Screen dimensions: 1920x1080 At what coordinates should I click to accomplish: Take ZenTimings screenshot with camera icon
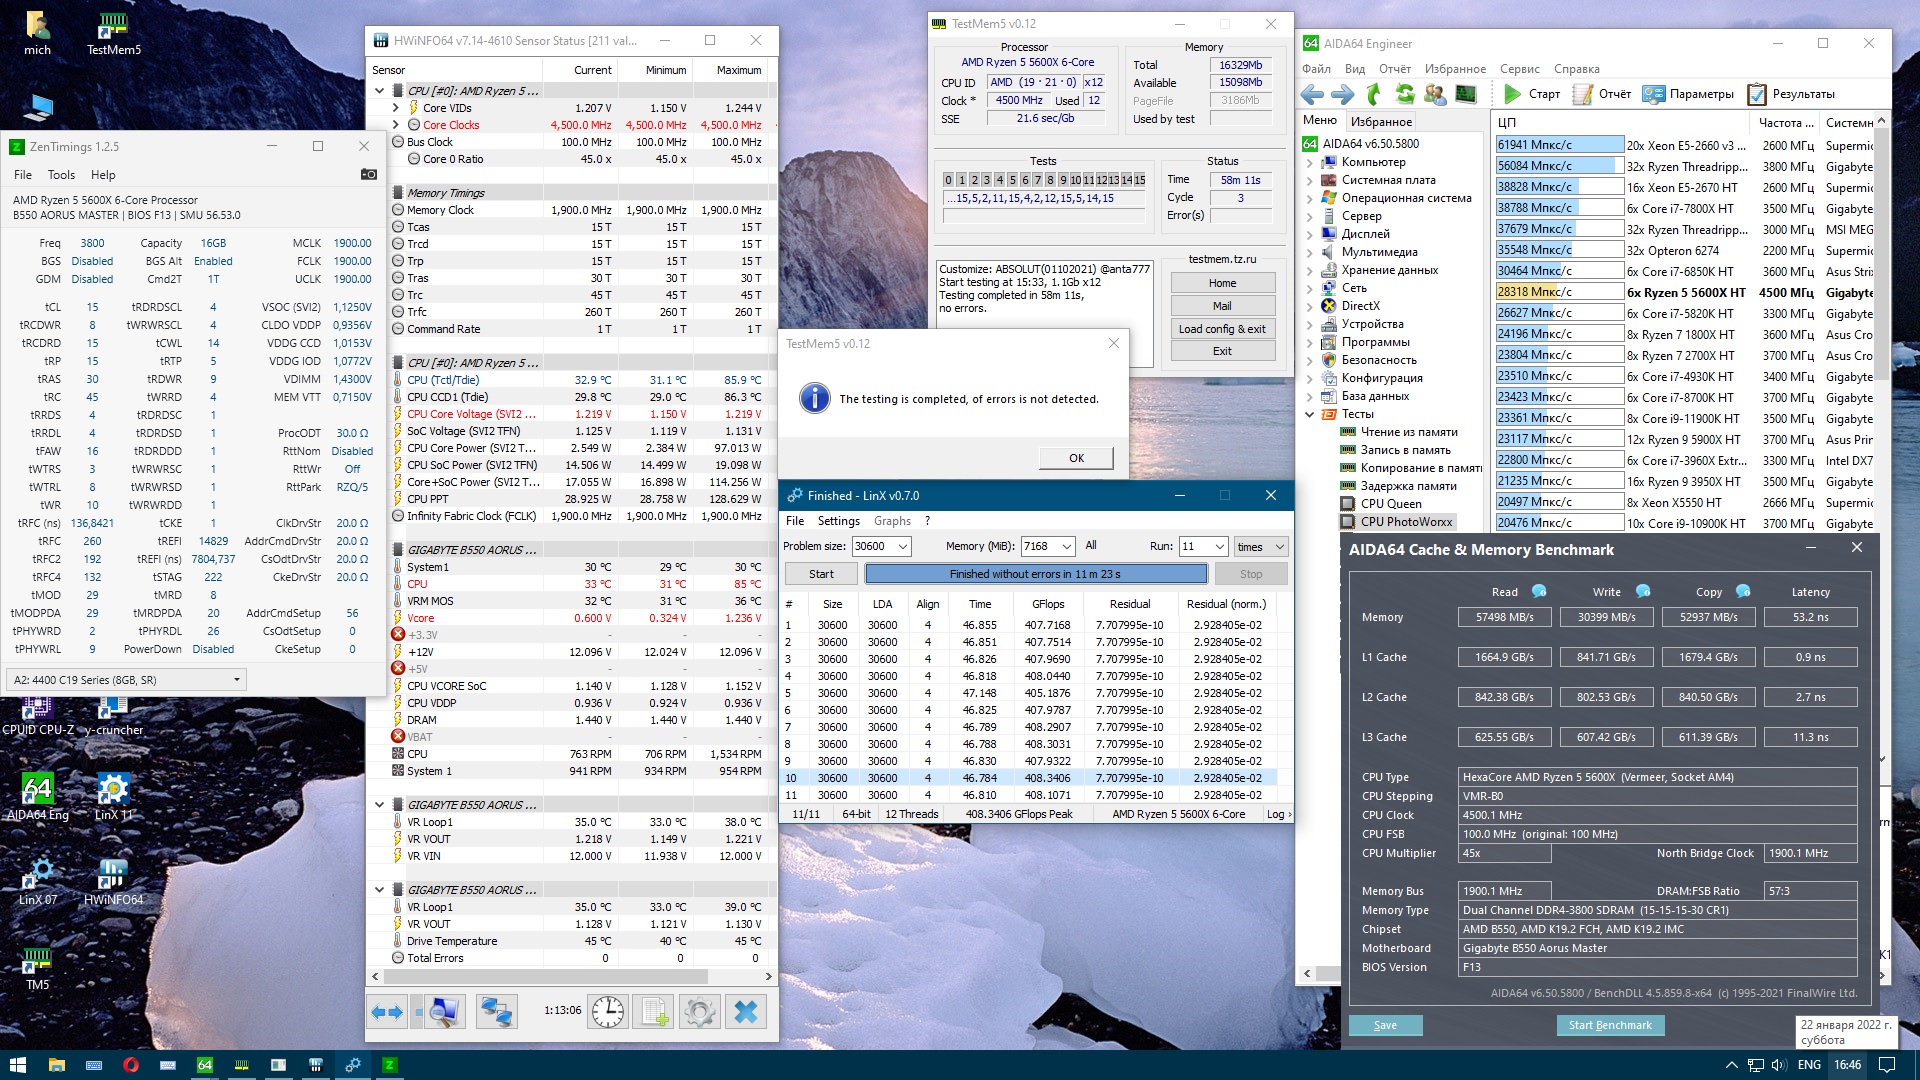pyautogui.click(x=368, y=174)
